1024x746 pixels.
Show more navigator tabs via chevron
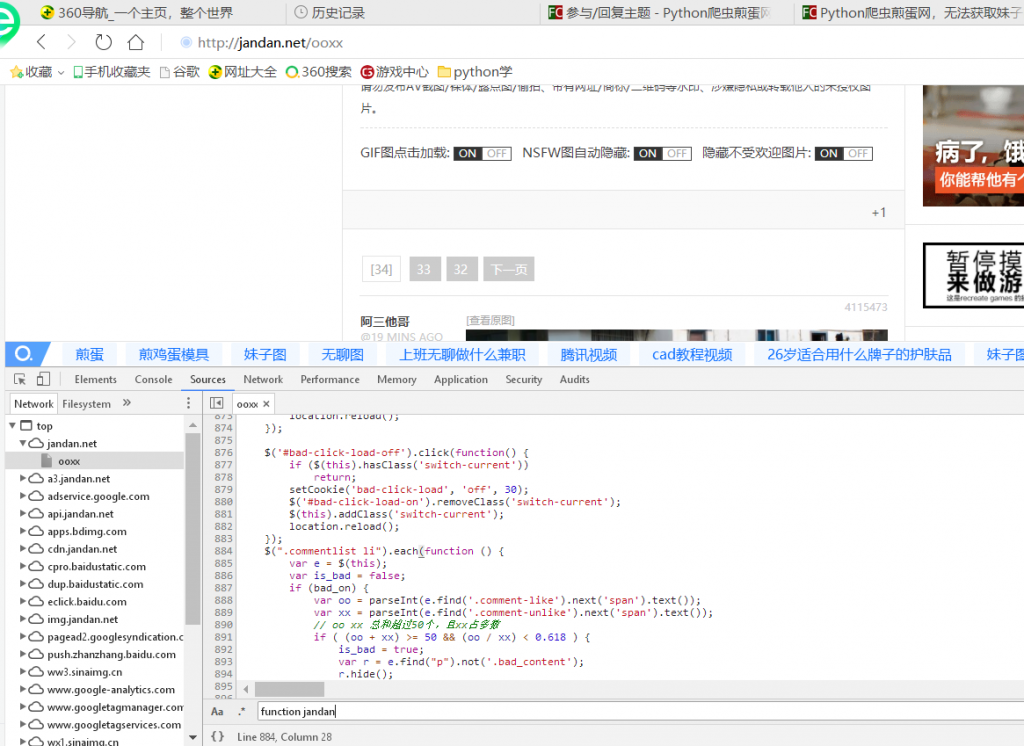(x=127, y=403)
